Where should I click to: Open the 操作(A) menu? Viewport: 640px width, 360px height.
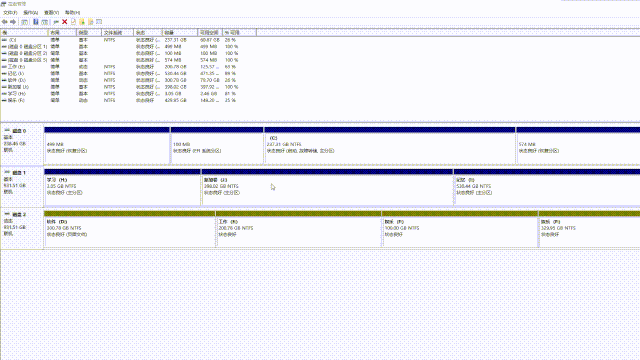click(x=31, y=13)
